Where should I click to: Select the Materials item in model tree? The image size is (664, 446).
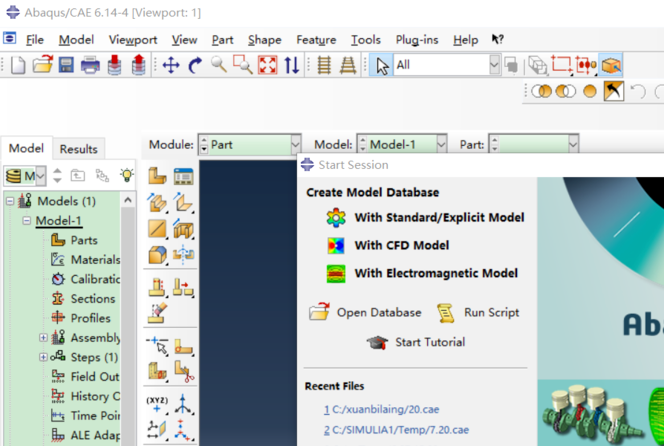point(95,260)
